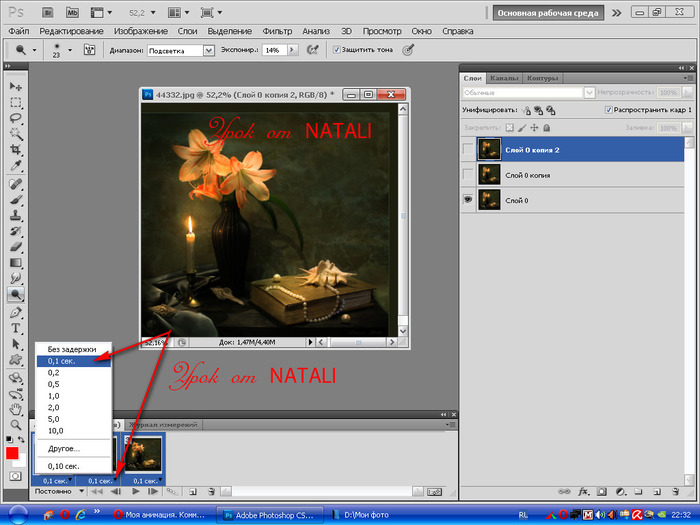Toggle lock transparent pixels icon

point(509,128)
